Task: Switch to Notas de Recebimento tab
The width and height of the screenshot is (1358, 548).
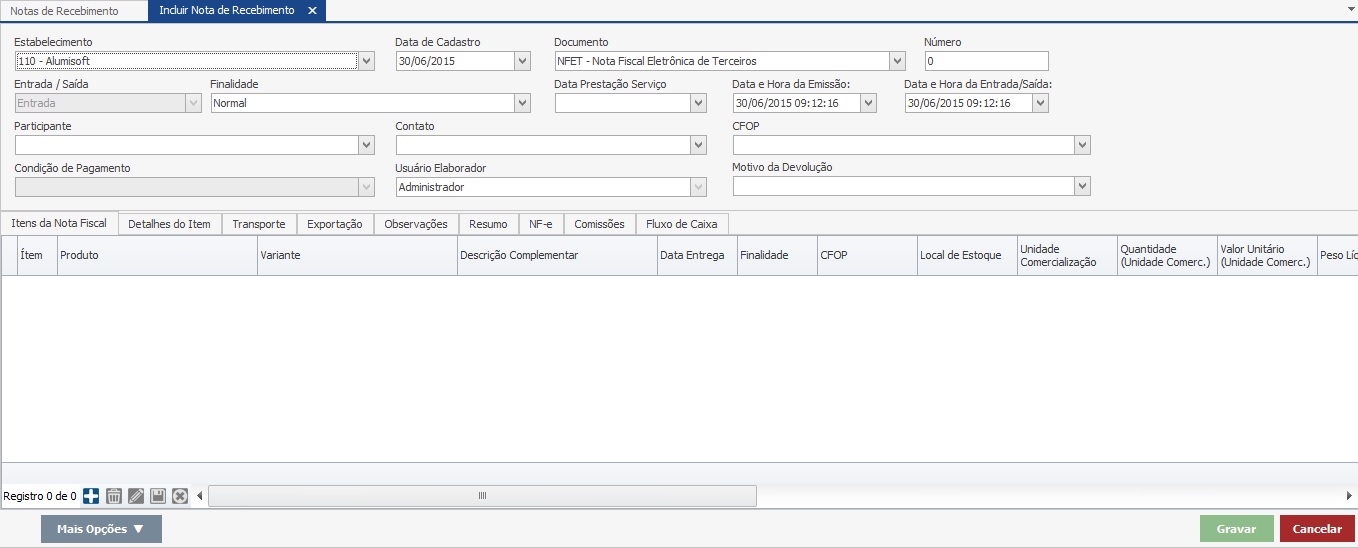Action: coord(64,11)
